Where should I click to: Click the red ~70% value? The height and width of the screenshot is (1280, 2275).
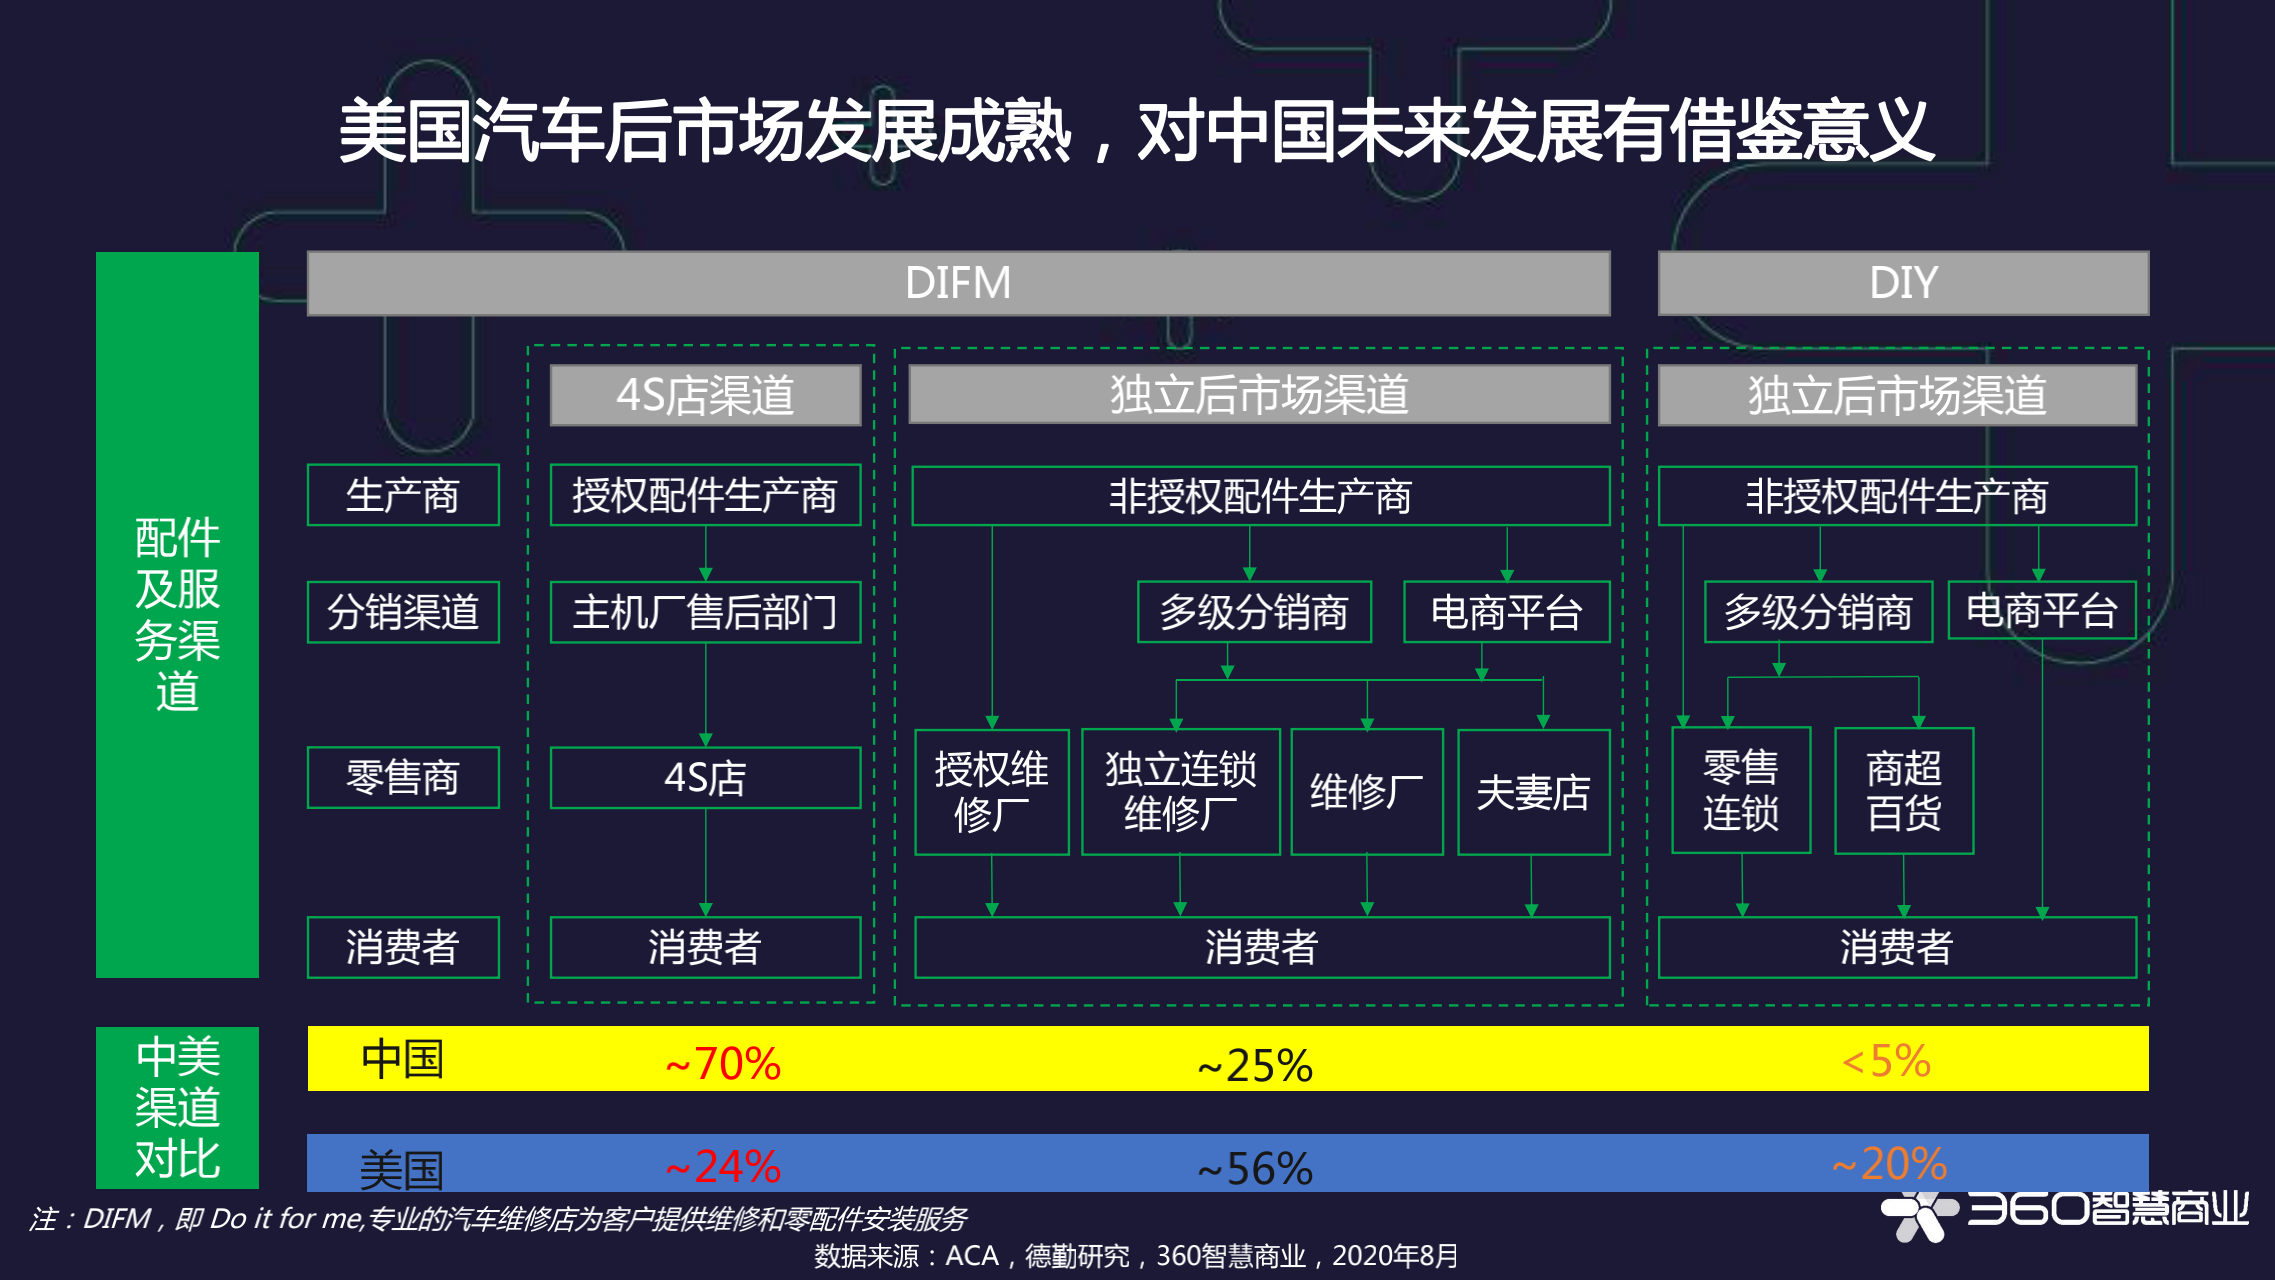[x=723, y=1063]
